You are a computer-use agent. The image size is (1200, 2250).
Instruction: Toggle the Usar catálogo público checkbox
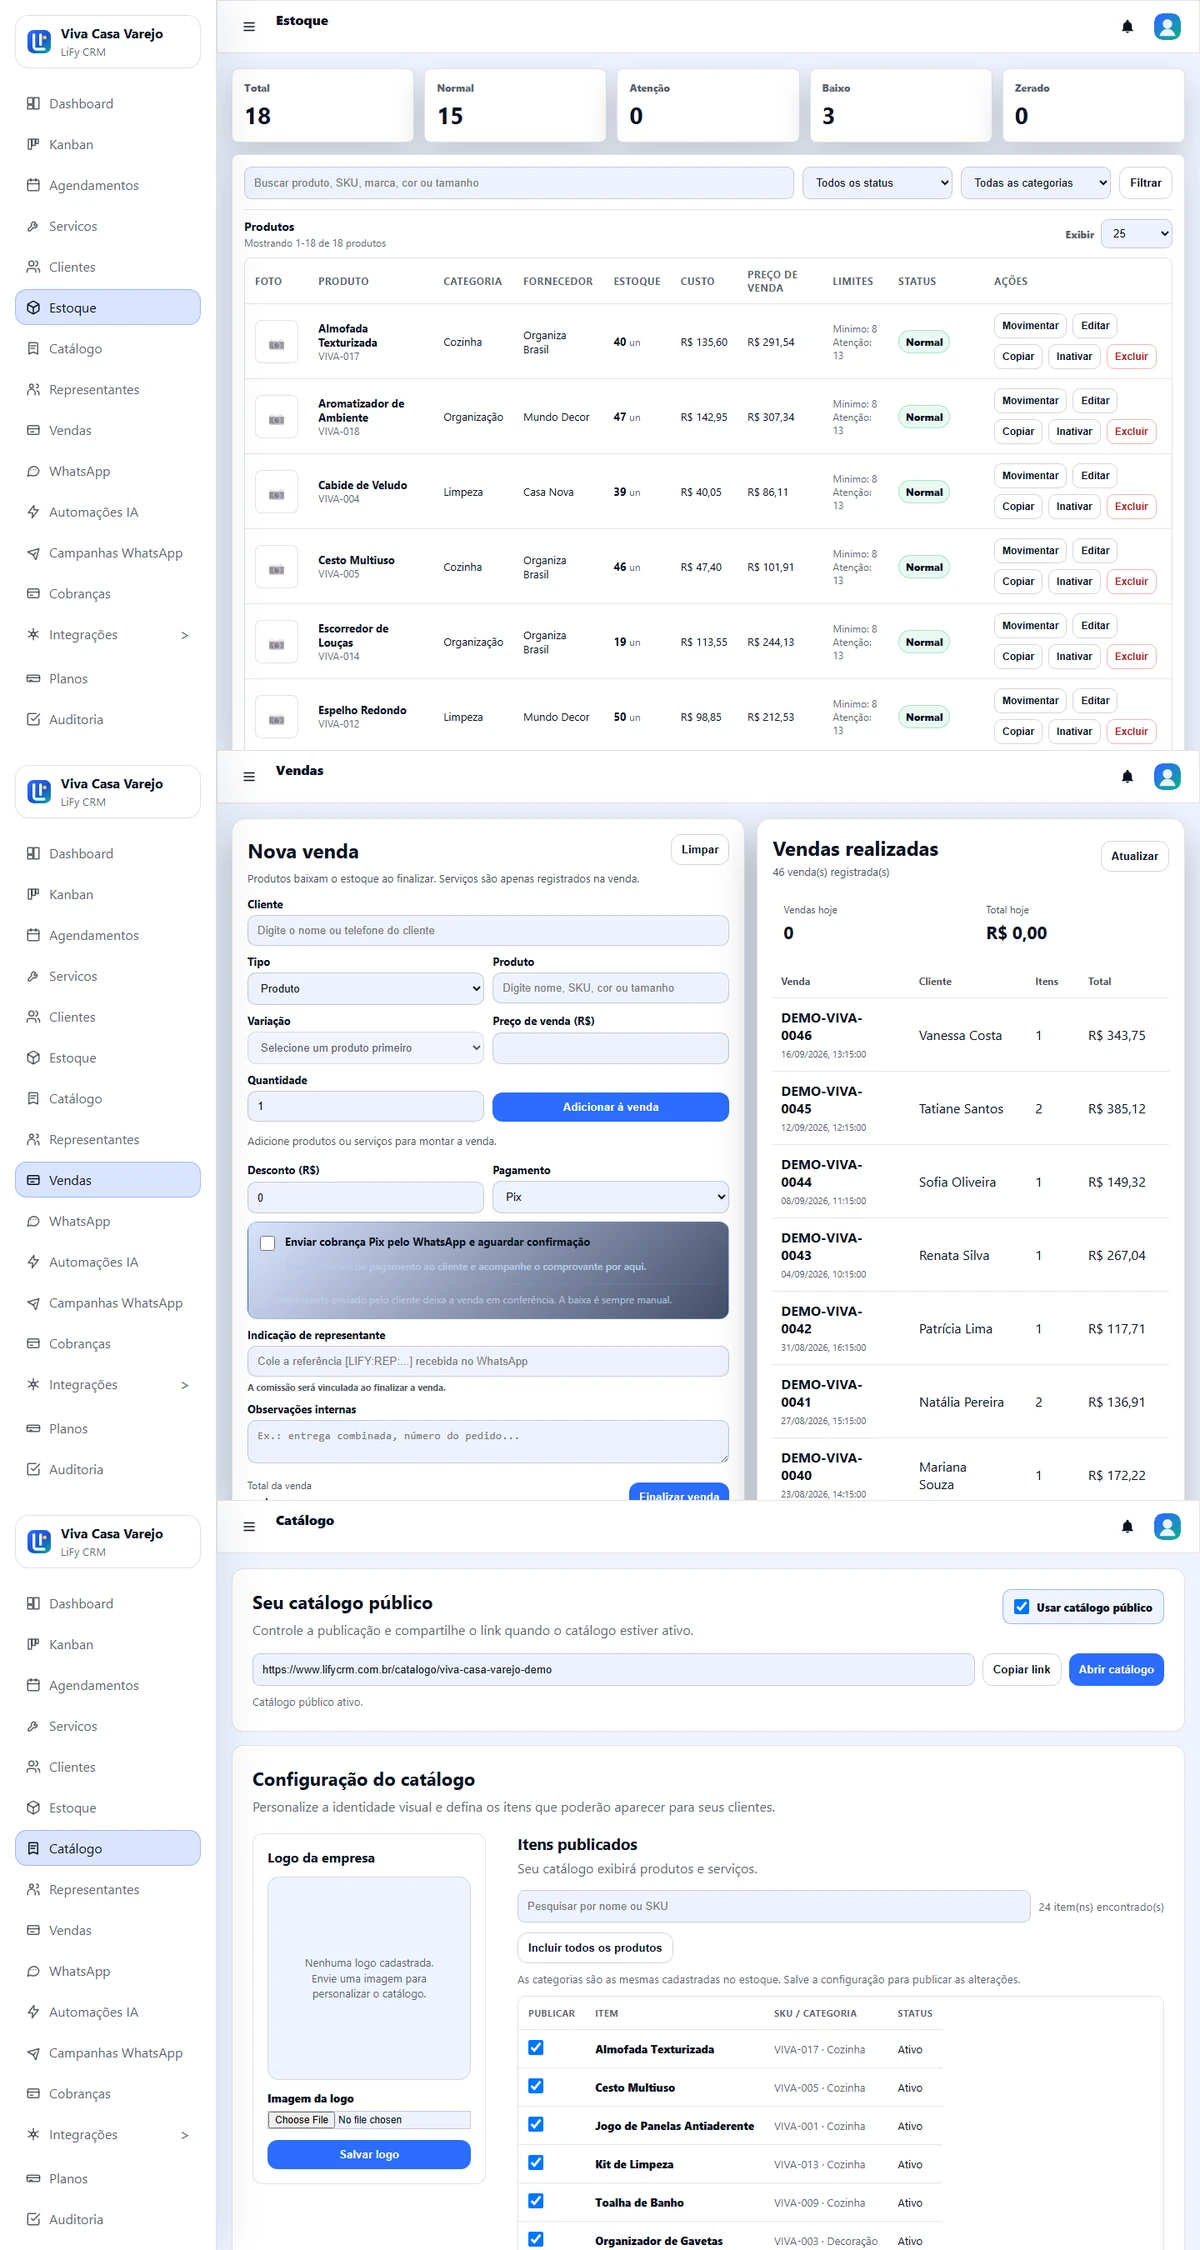point(1021,1607)
